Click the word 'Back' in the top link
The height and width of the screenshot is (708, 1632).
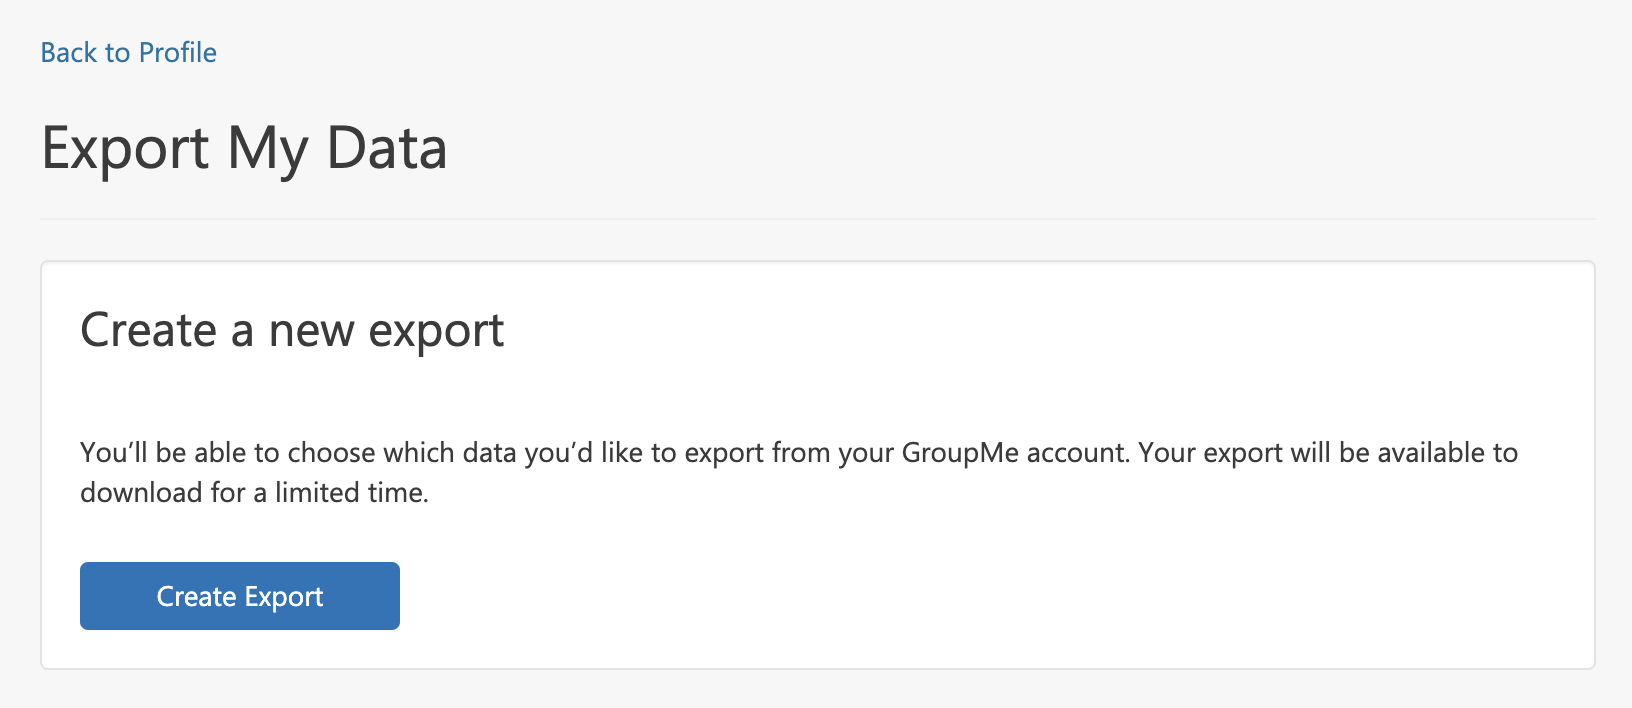[x=69, y=52]
